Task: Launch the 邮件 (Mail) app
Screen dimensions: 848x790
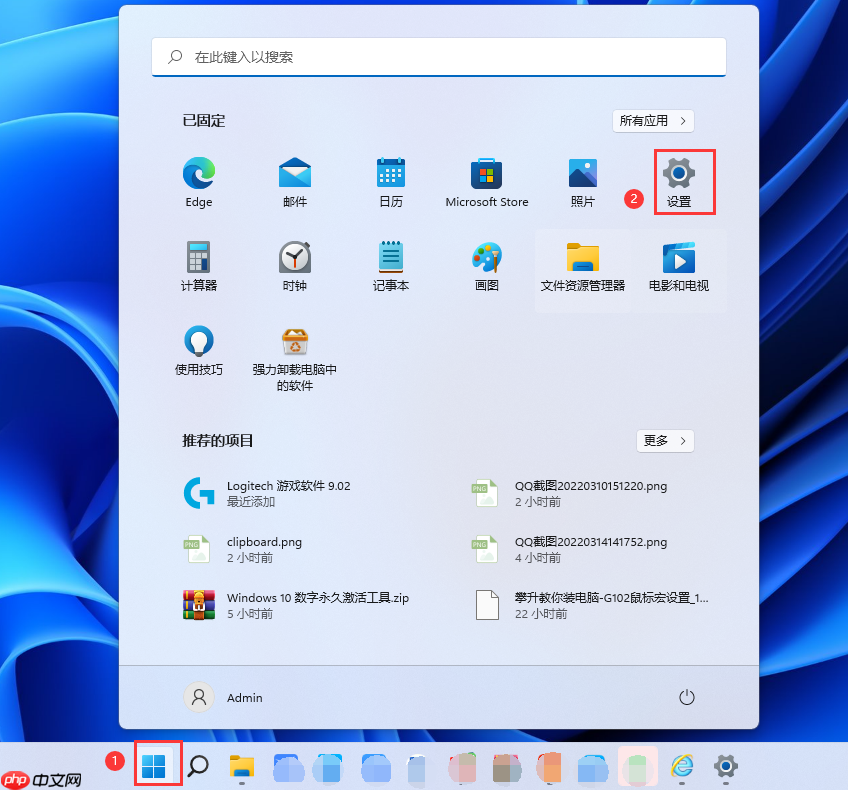Action: coord(294,180)
